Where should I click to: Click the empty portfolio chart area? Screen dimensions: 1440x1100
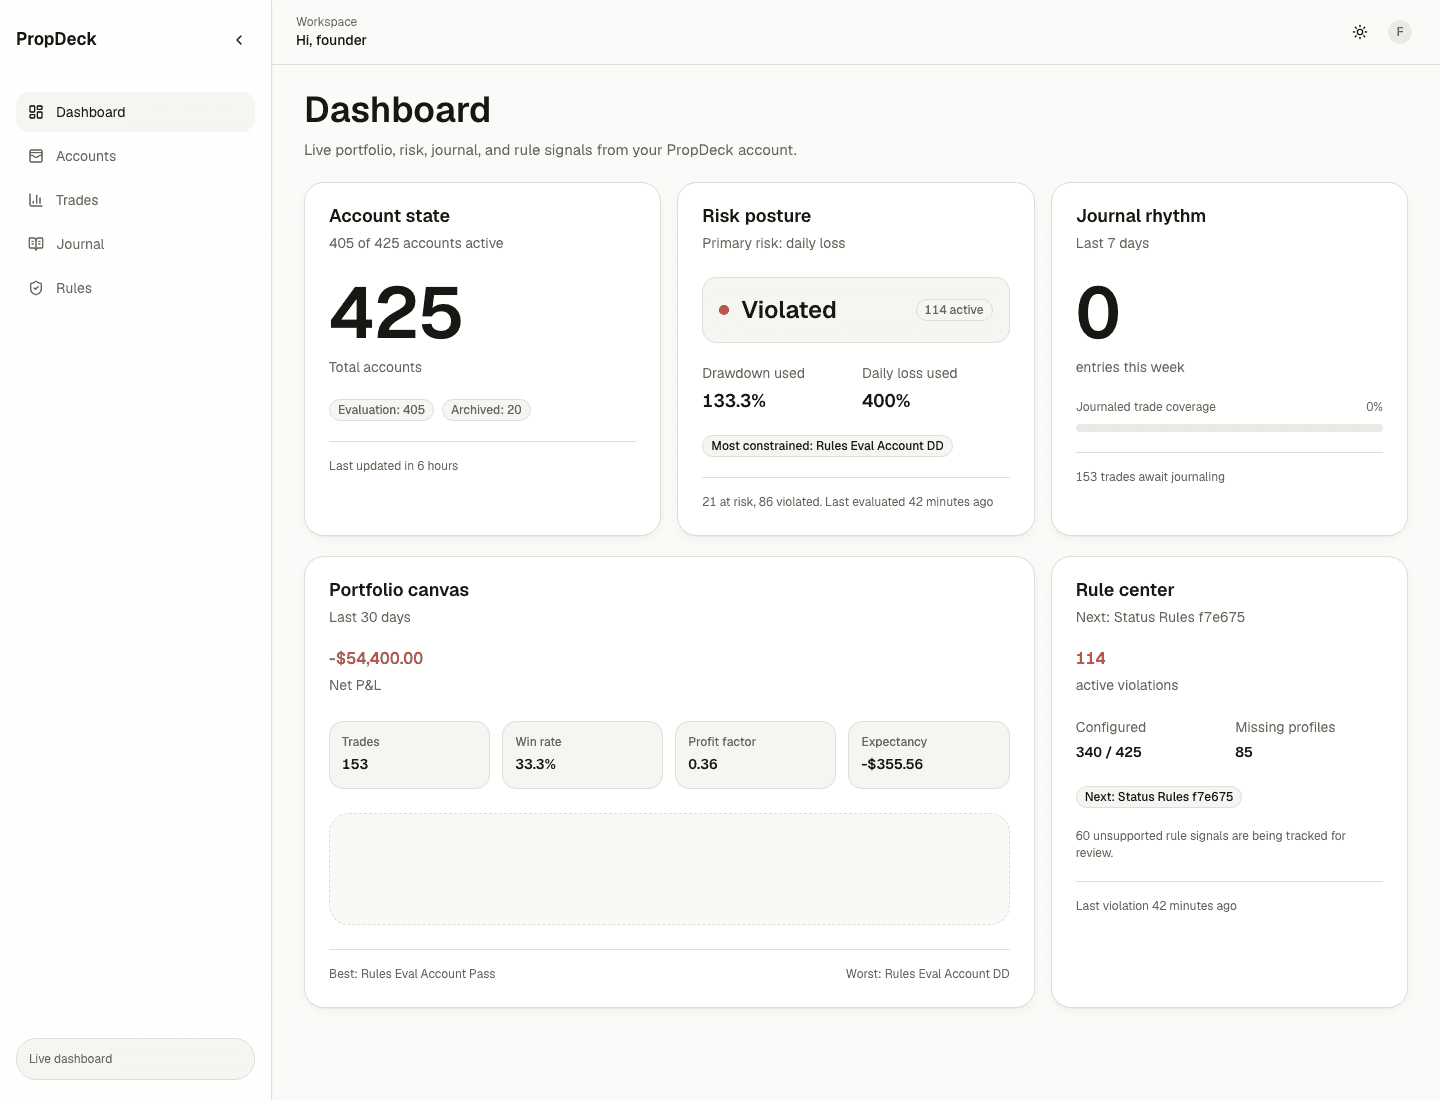pyautogui.click(x=669, y=869)
